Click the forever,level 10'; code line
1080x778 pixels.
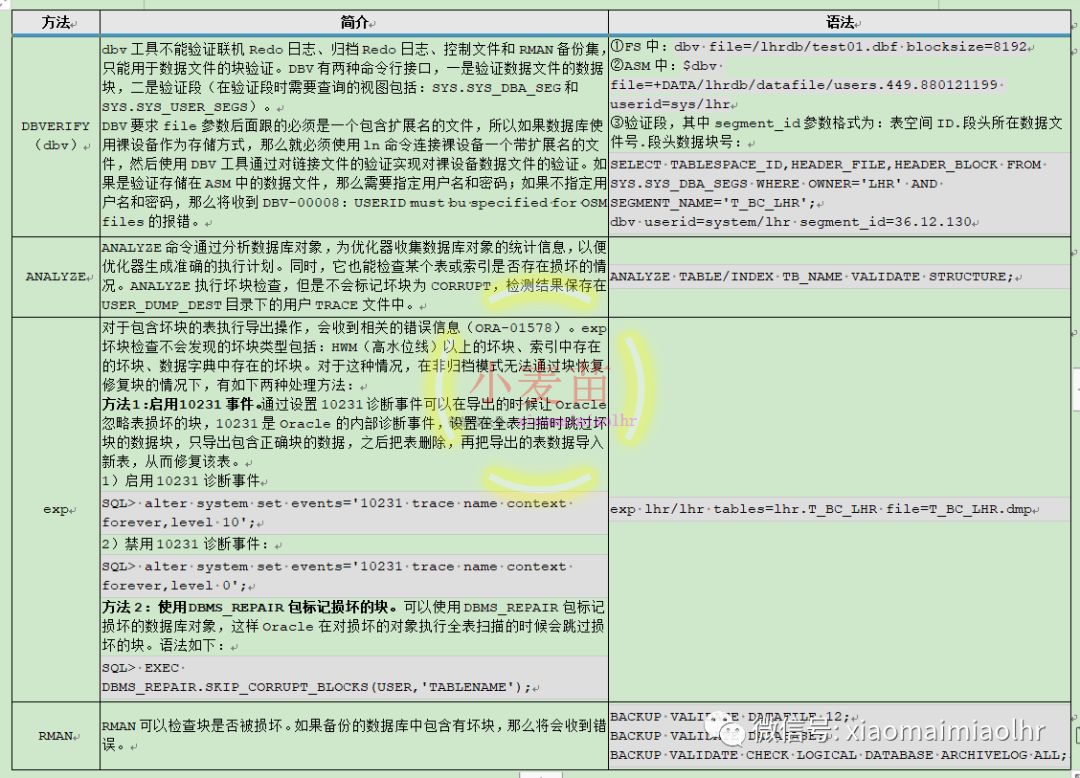pyautogui.click(x=178, y=523)
